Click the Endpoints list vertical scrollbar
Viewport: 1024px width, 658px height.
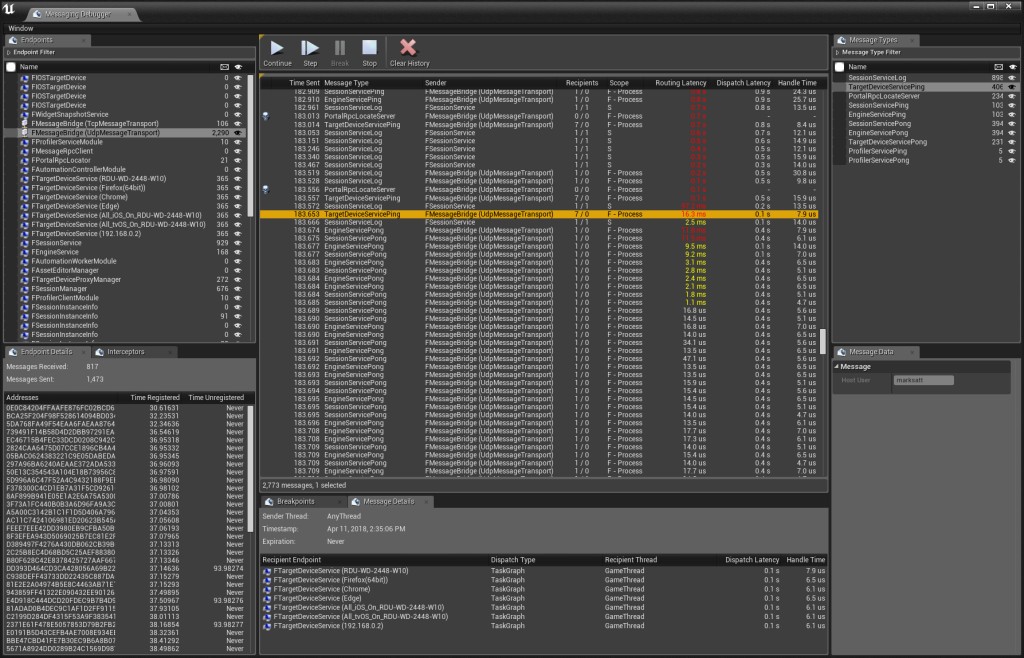pos(251,146)
